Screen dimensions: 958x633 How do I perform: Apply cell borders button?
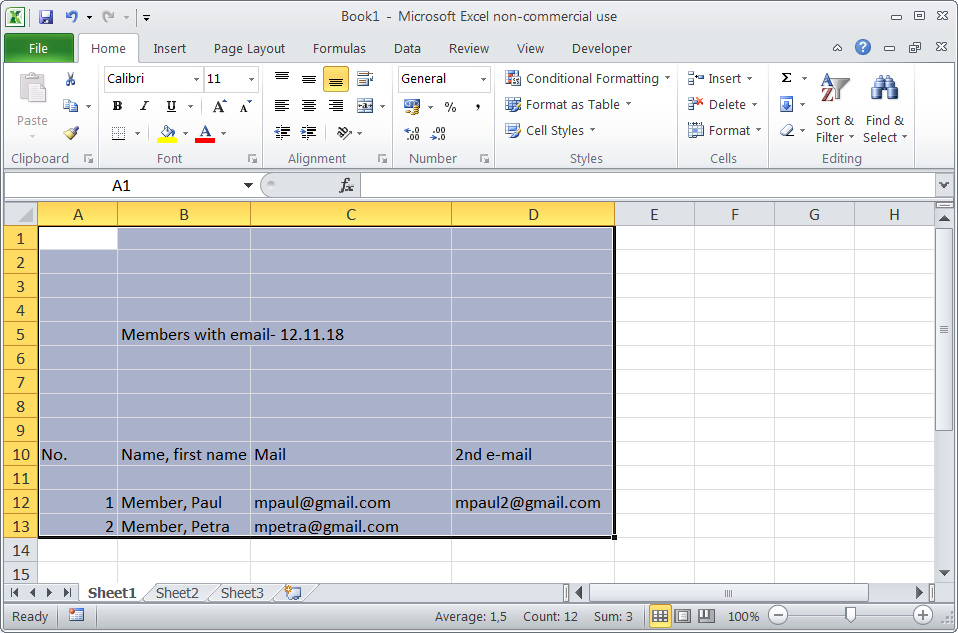(119, 133)
